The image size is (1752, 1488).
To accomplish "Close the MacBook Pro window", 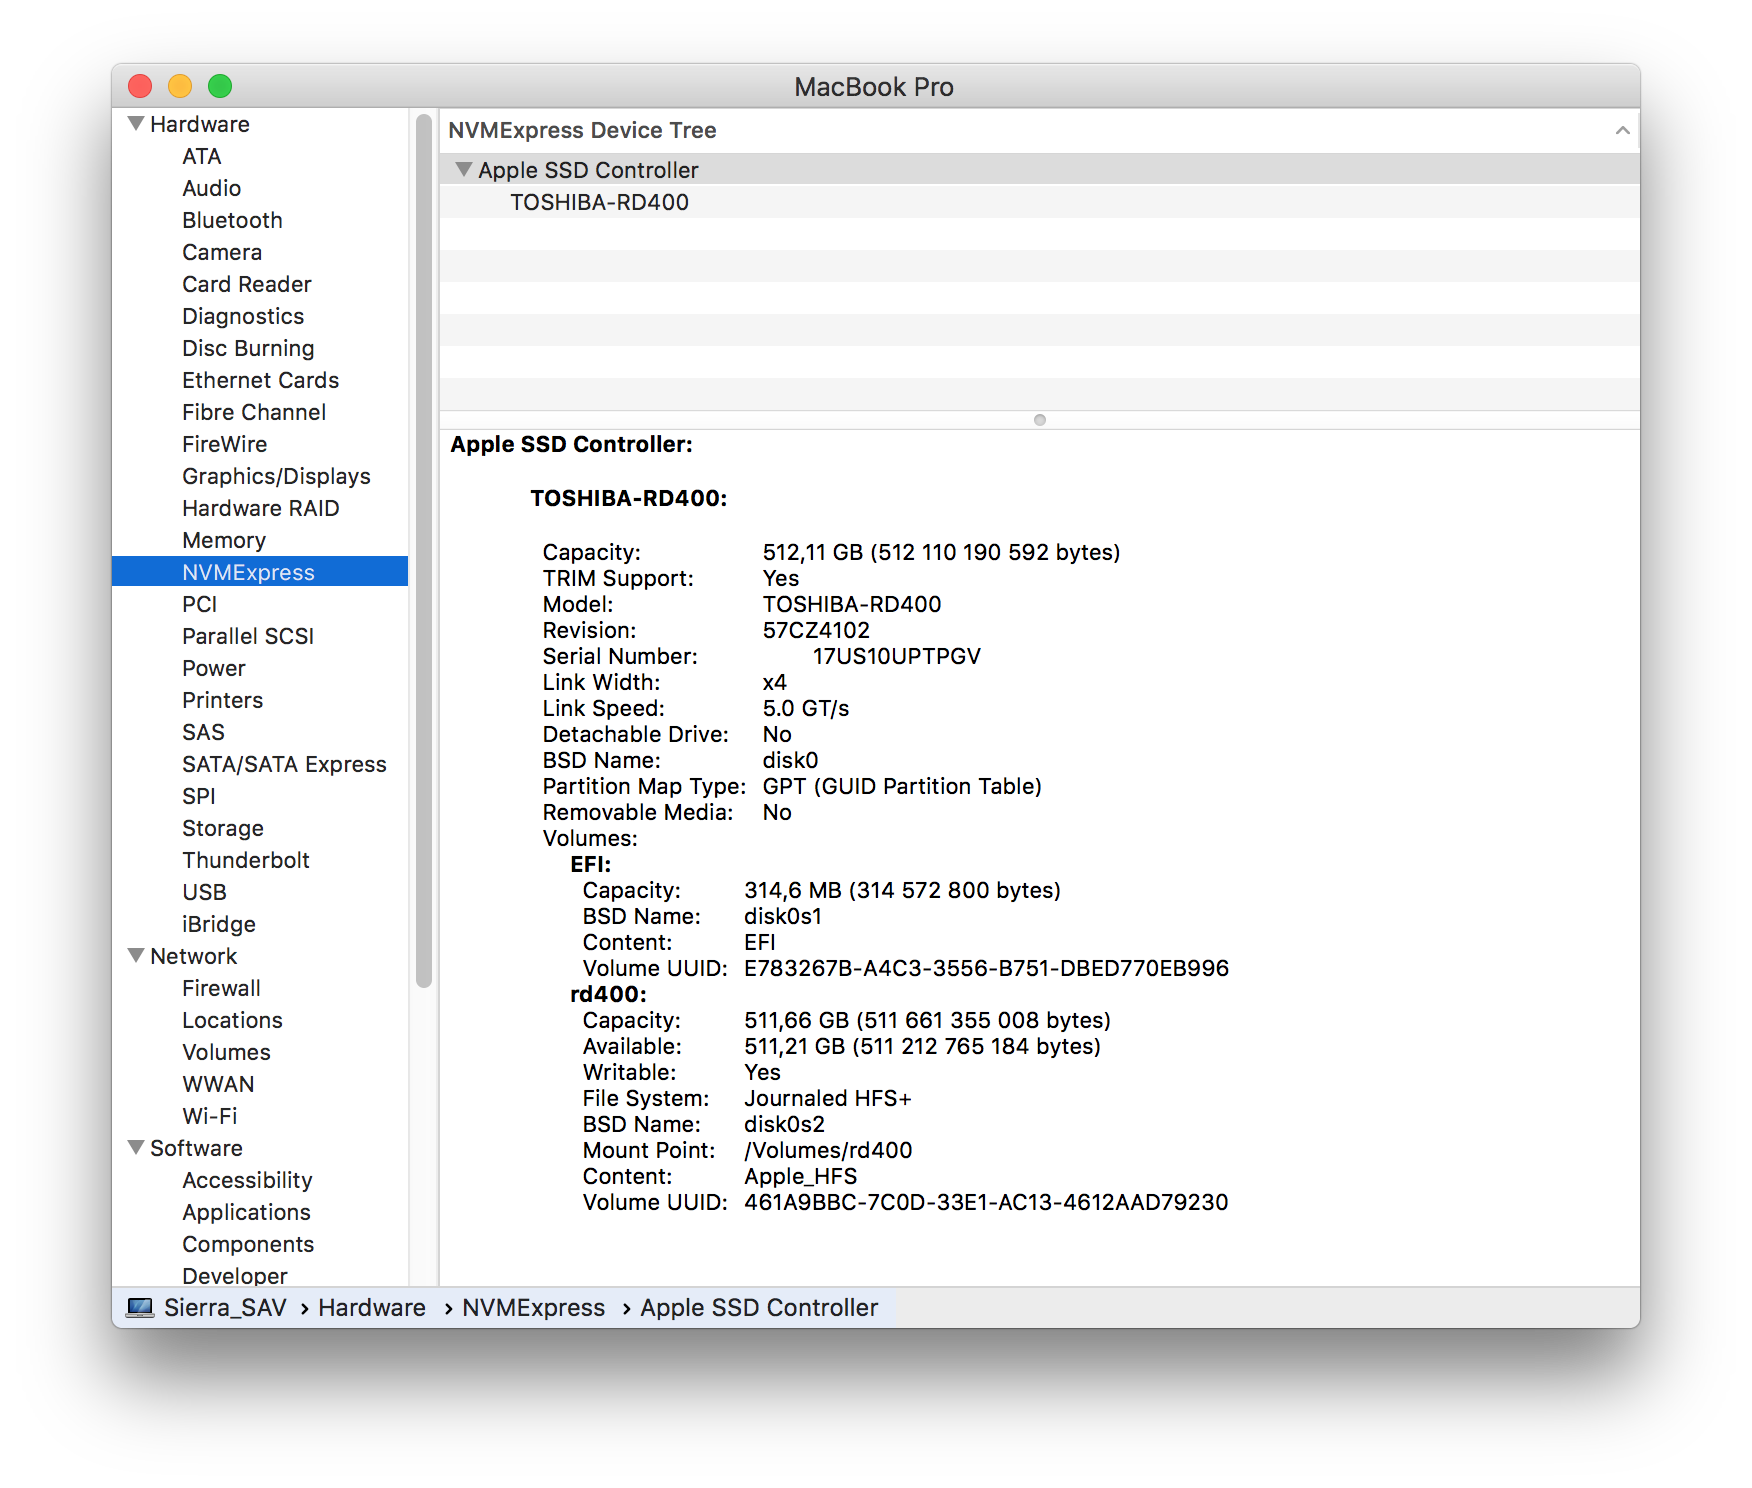I will pos(140,86).
